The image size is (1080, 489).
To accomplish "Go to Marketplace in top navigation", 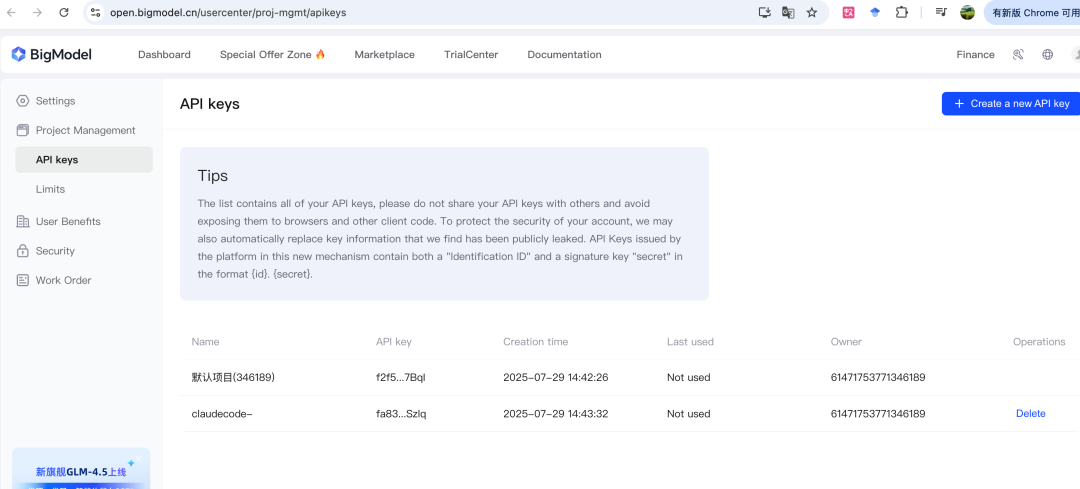I will coord(384,54).
